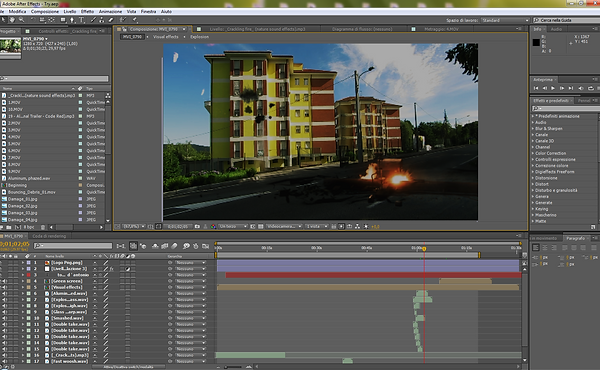600x370 pixels.
Task: Open the Livello menu
Action: point(70,11)
